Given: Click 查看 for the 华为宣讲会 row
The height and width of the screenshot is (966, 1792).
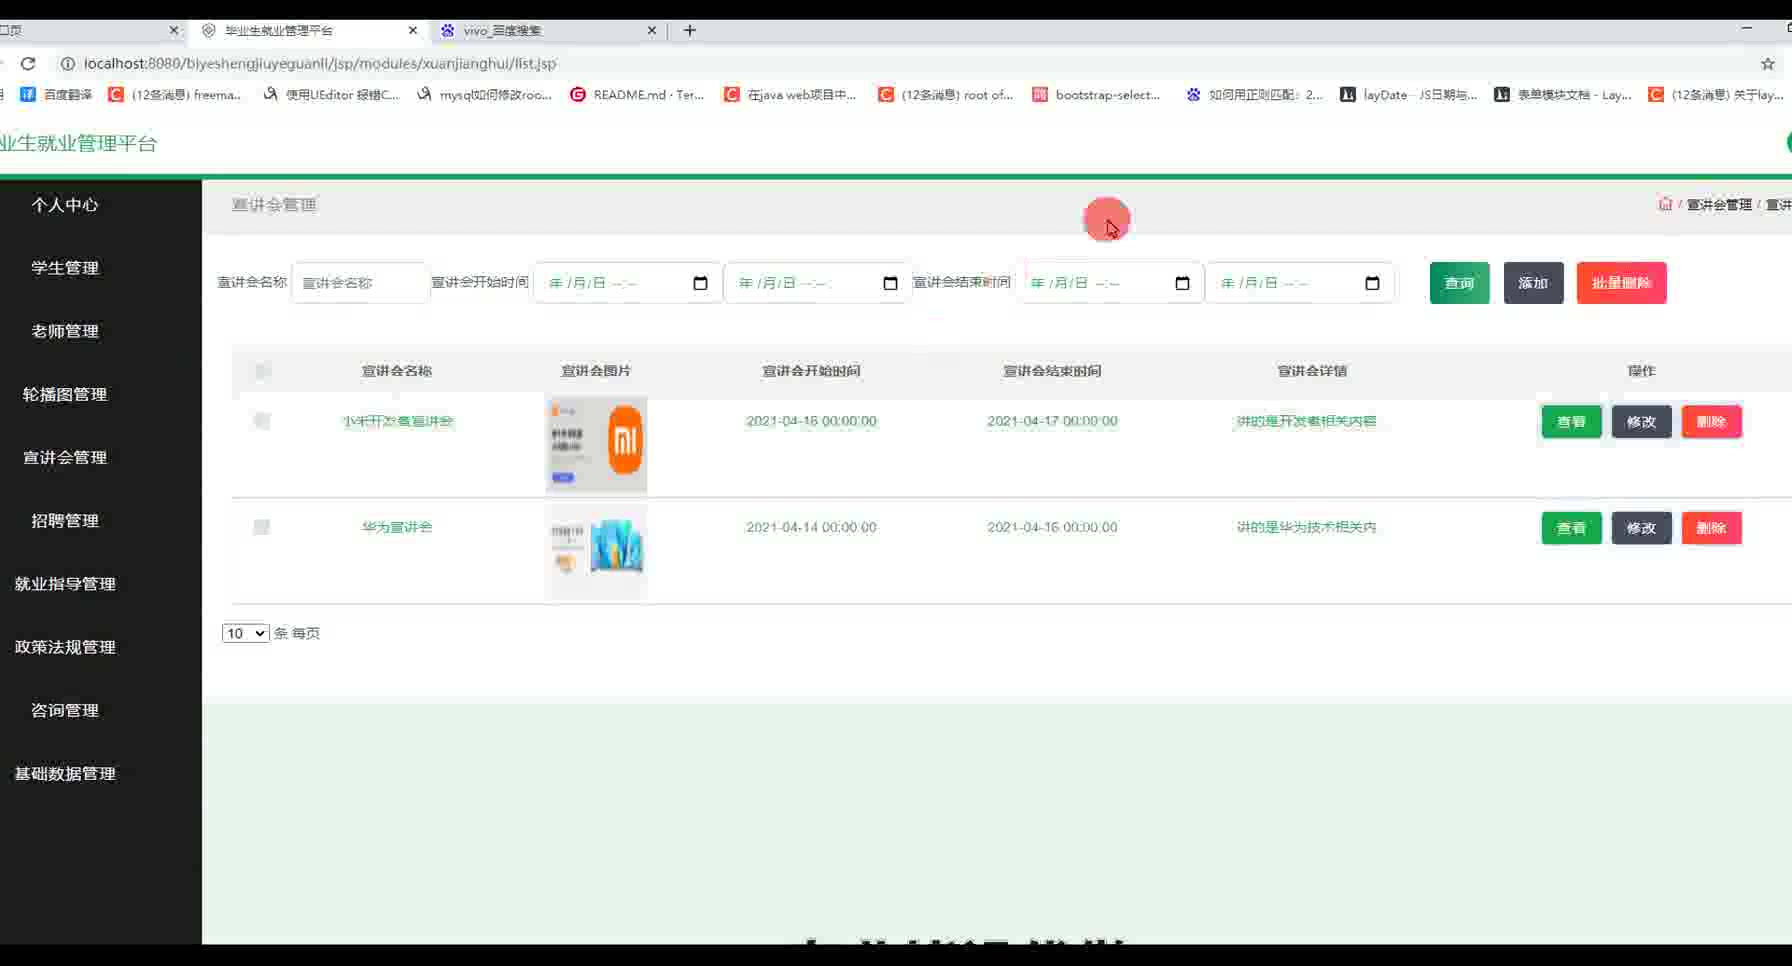Looking at the screenshot, I should (1571, 528).
